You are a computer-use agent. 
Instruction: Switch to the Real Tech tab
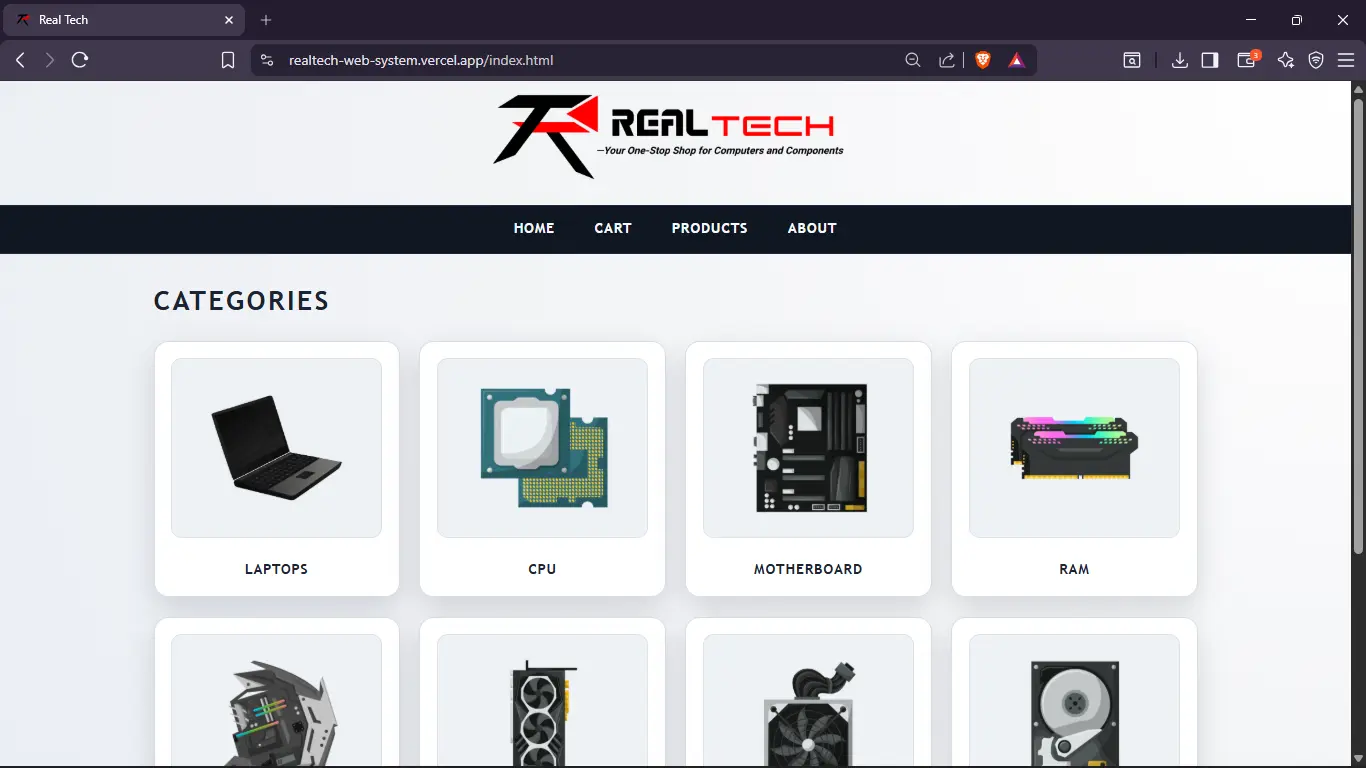click(120, 19)
